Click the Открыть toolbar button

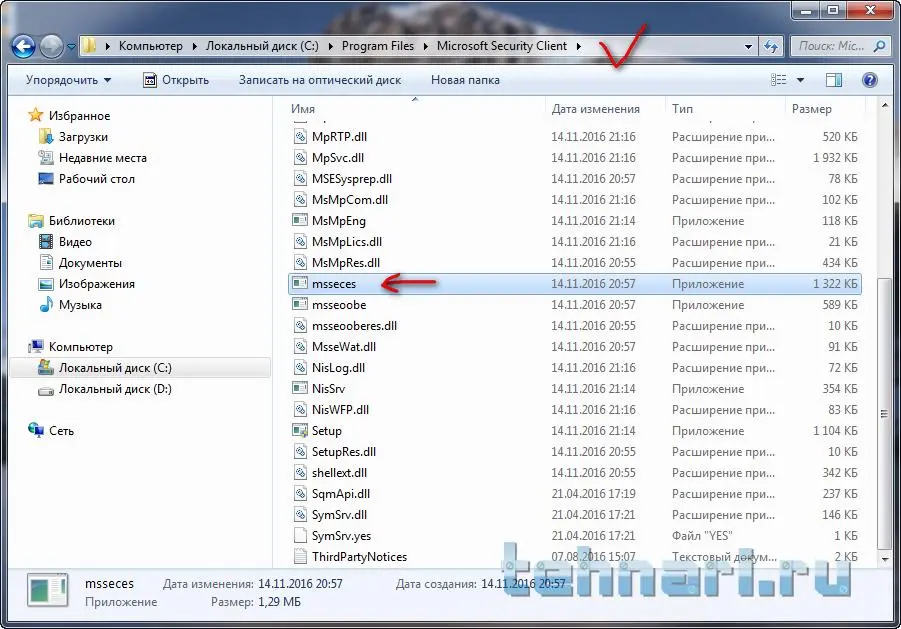176,80
